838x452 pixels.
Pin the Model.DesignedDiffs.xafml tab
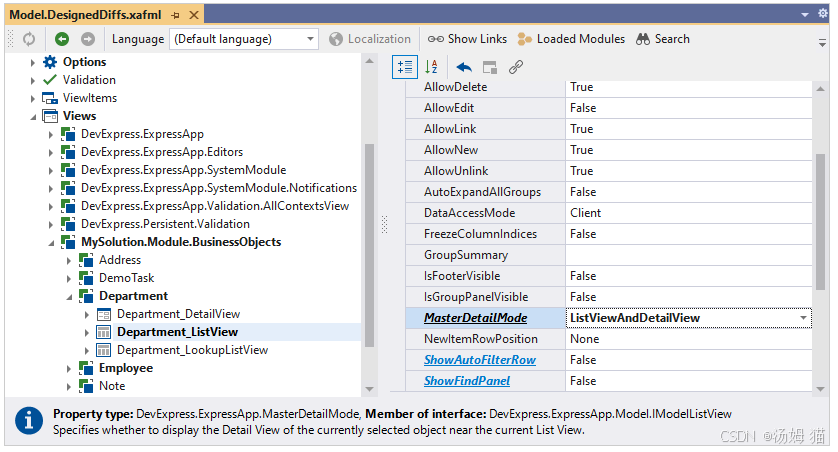175,15
